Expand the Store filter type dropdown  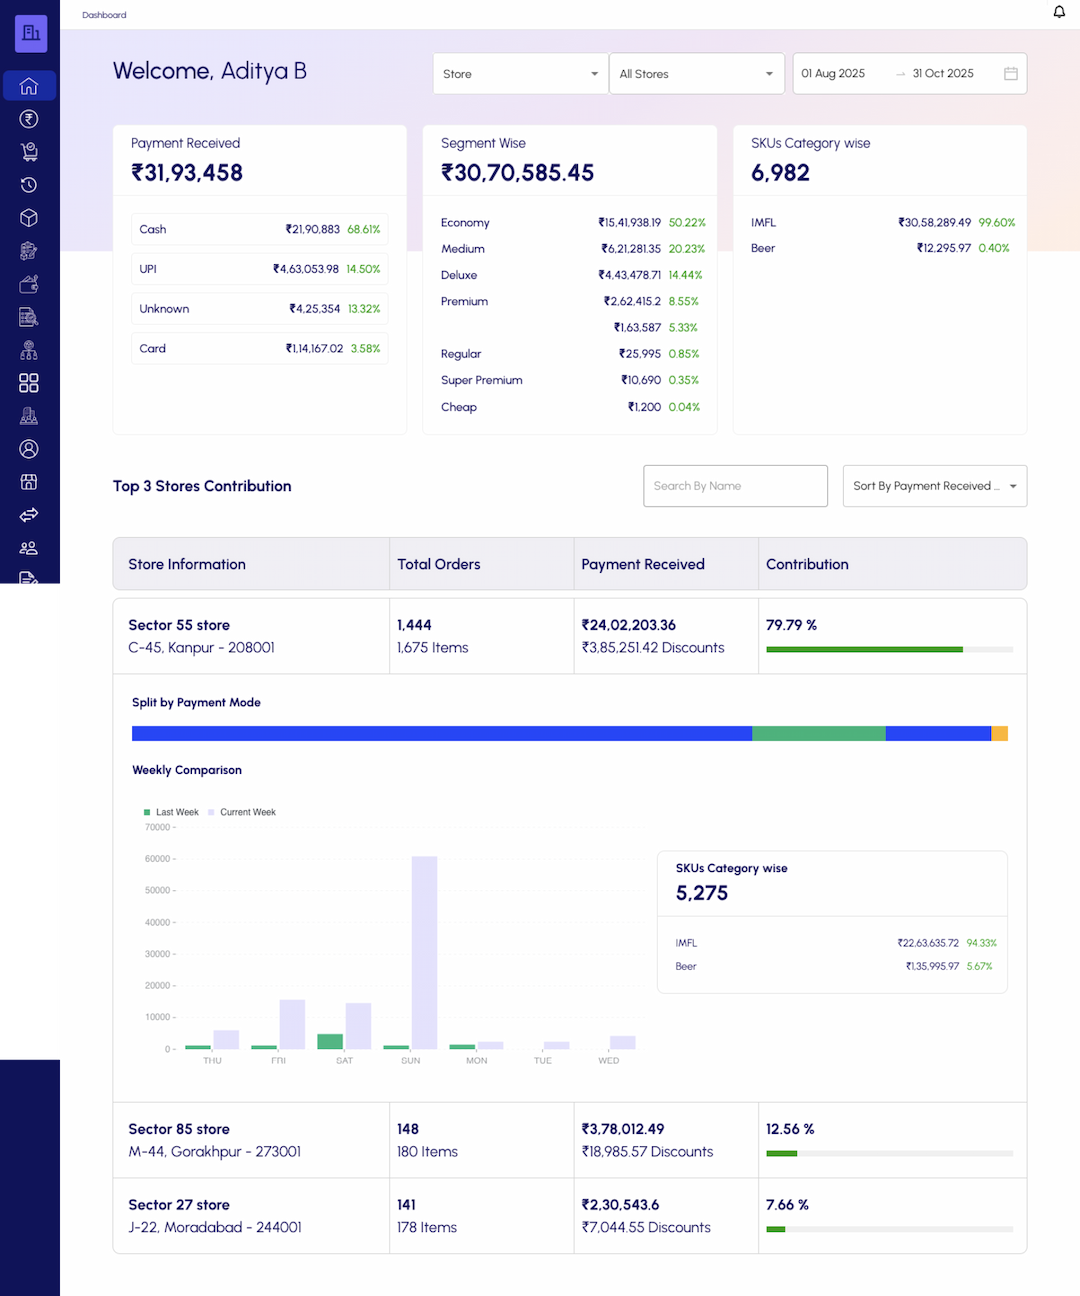click(520, 74)
